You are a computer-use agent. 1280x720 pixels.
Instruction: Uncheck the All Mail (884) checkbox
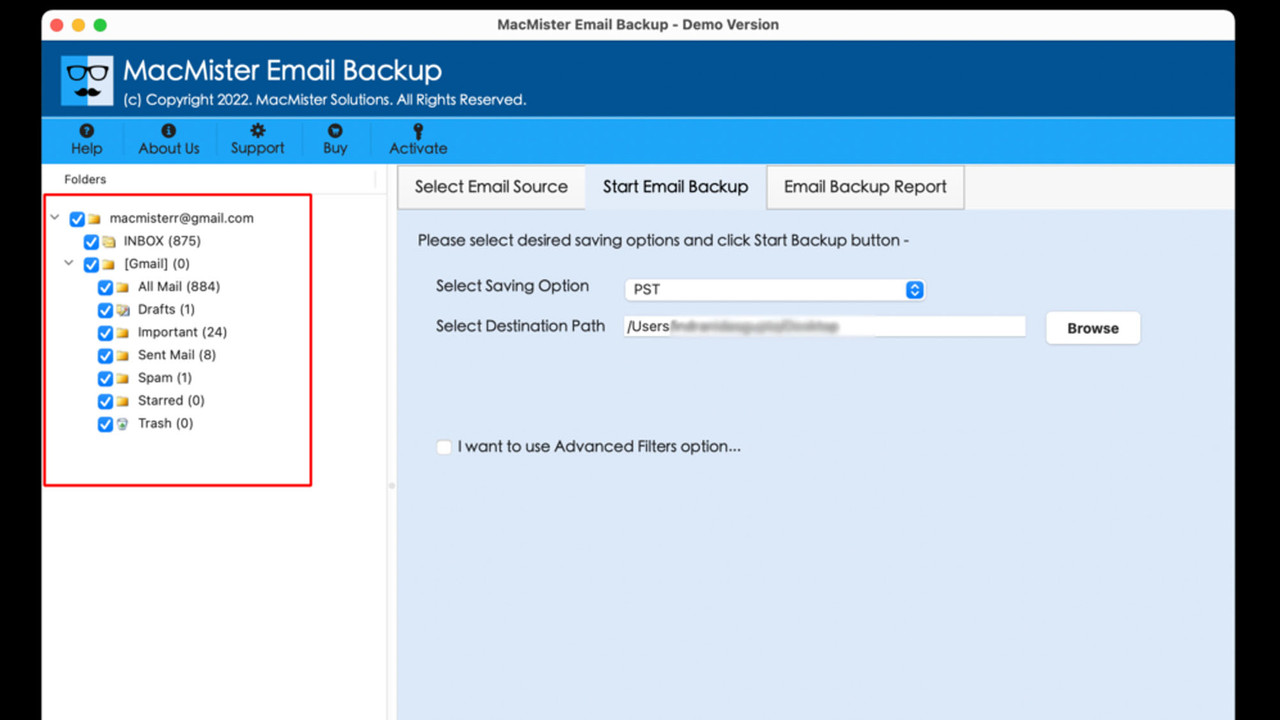pos(105,287)
